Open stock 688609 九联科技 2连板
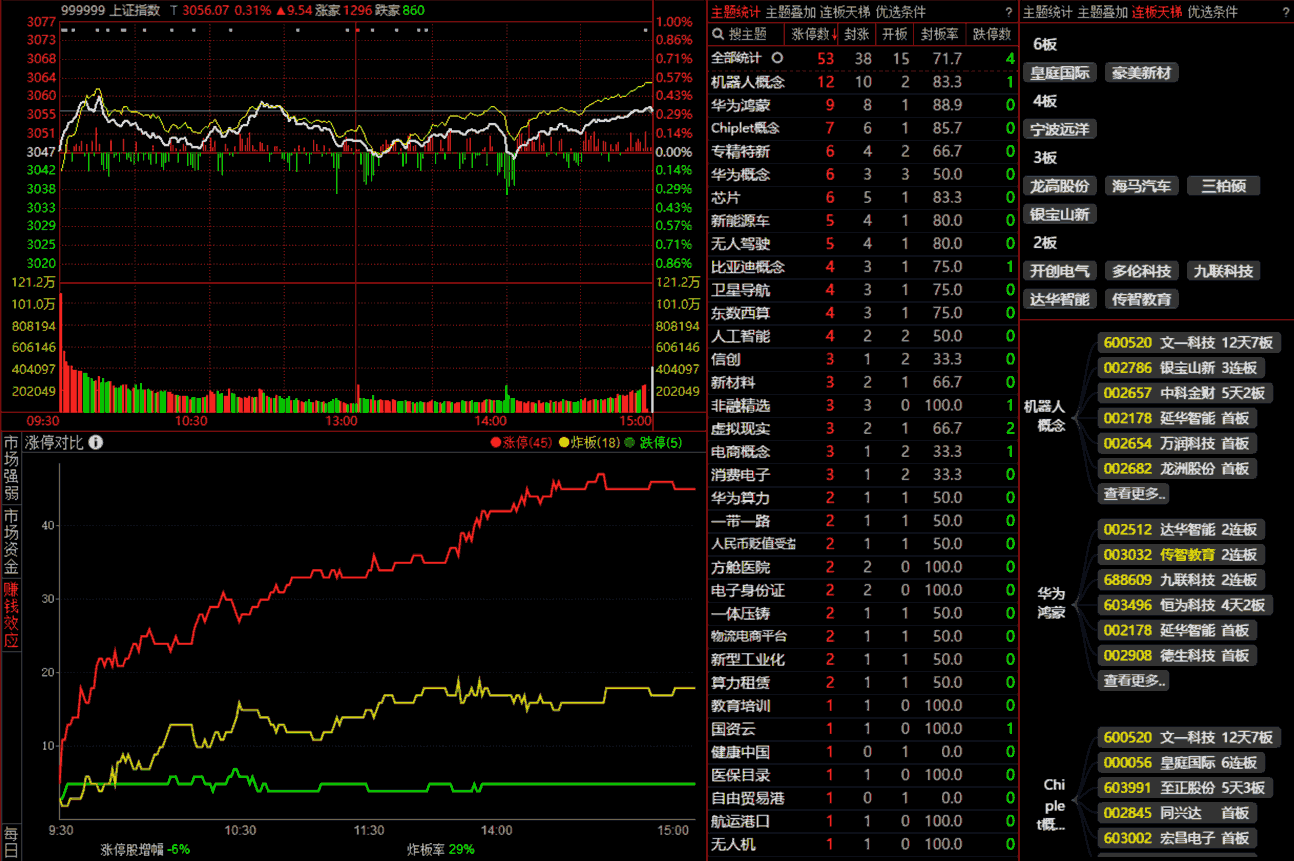The height and width of the screenshot is (861, 1294). click(x=1181, y=580)
